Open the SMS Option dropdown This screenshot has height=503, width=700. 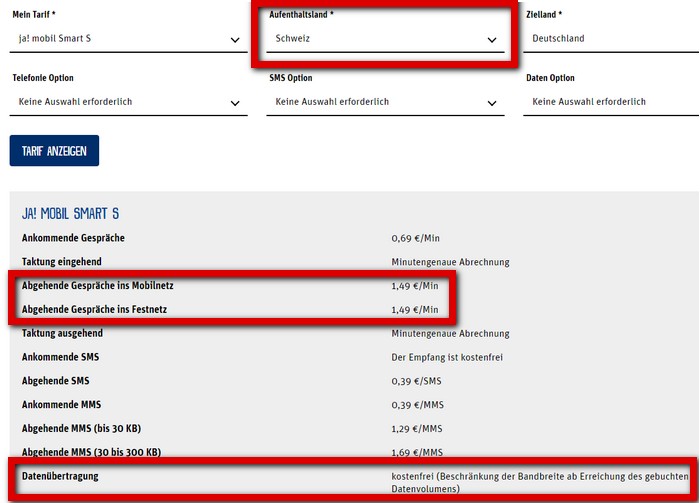coord(385,102)
